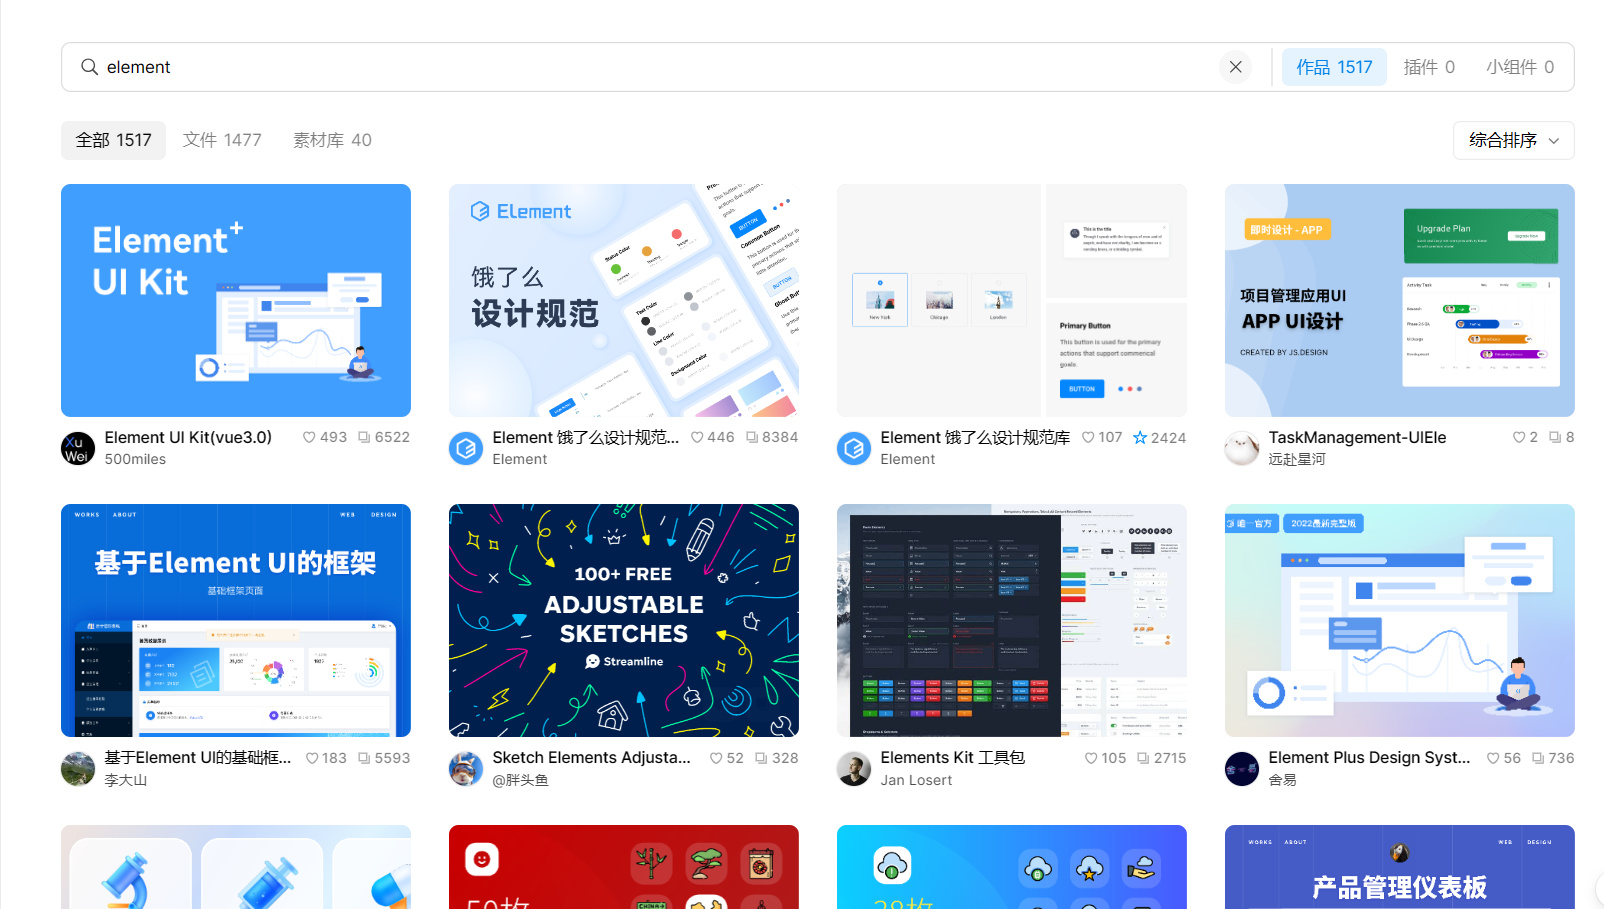Open XuWei avatar for 500miles

78,448
